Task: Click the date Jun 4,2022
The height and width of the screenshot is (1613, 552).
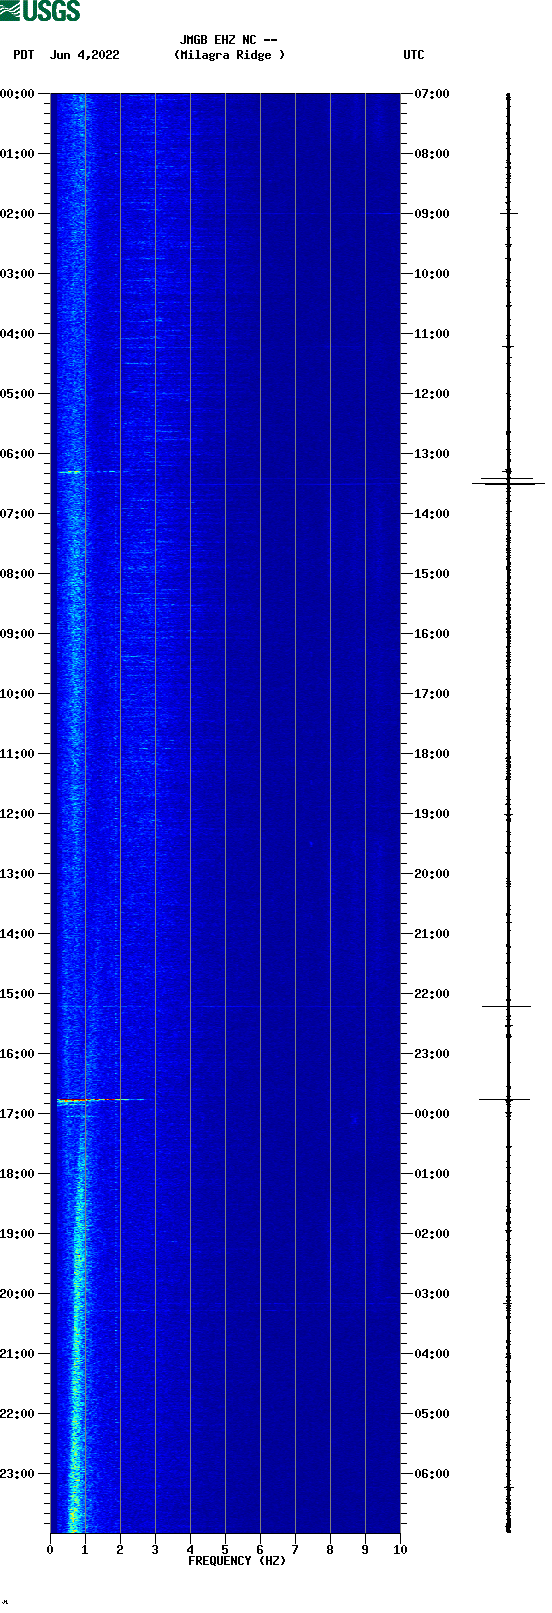Action: coord(84,55)
